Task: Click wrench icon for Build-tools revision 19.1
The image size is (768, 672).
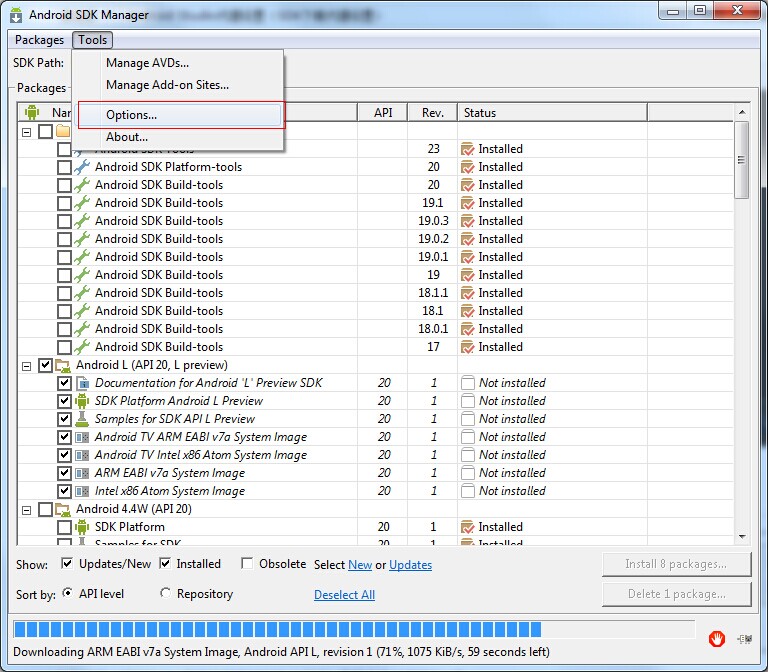Action: tap(82, 203)
